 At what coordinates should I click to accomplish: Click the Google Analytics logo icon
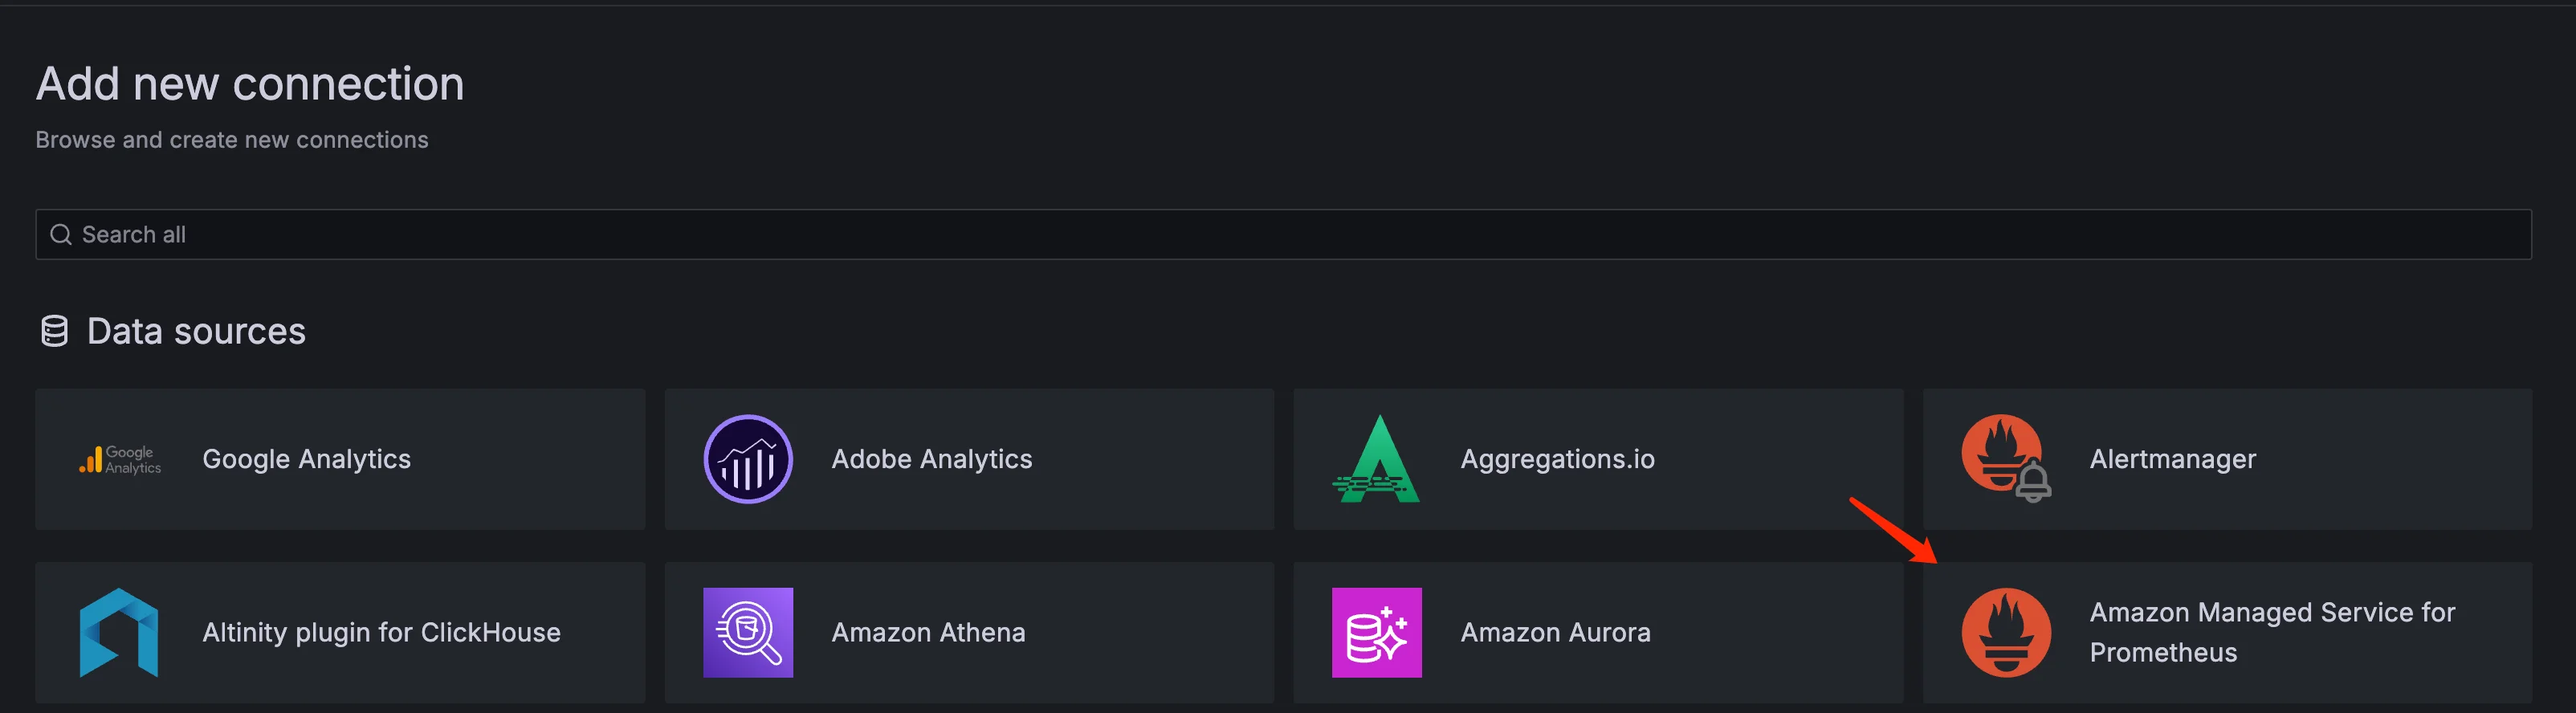[x=119, y=460]
